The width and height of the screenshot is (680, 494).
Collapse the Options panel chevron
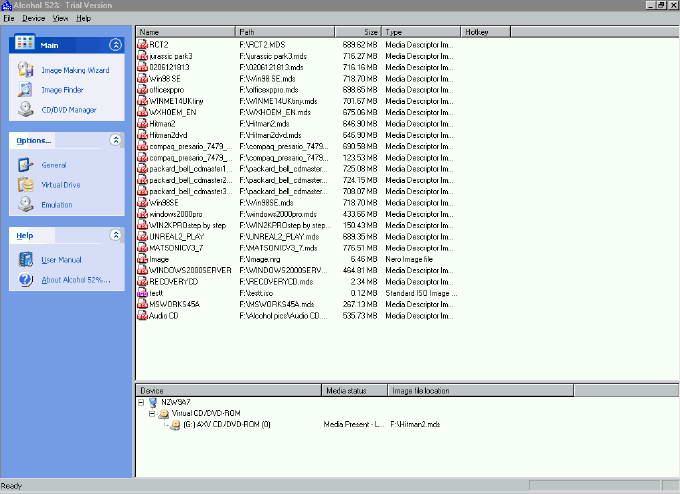(x=115, y=140)
